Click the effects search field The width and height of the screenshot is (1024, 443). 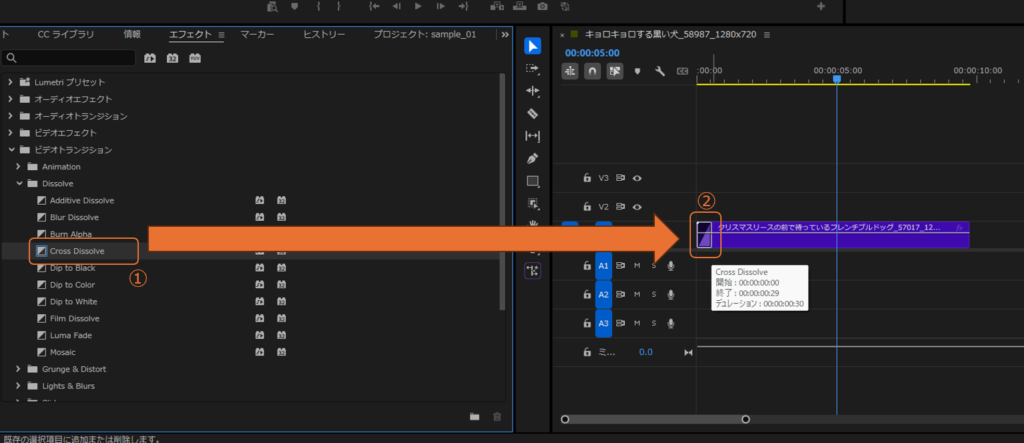[70, 58]
